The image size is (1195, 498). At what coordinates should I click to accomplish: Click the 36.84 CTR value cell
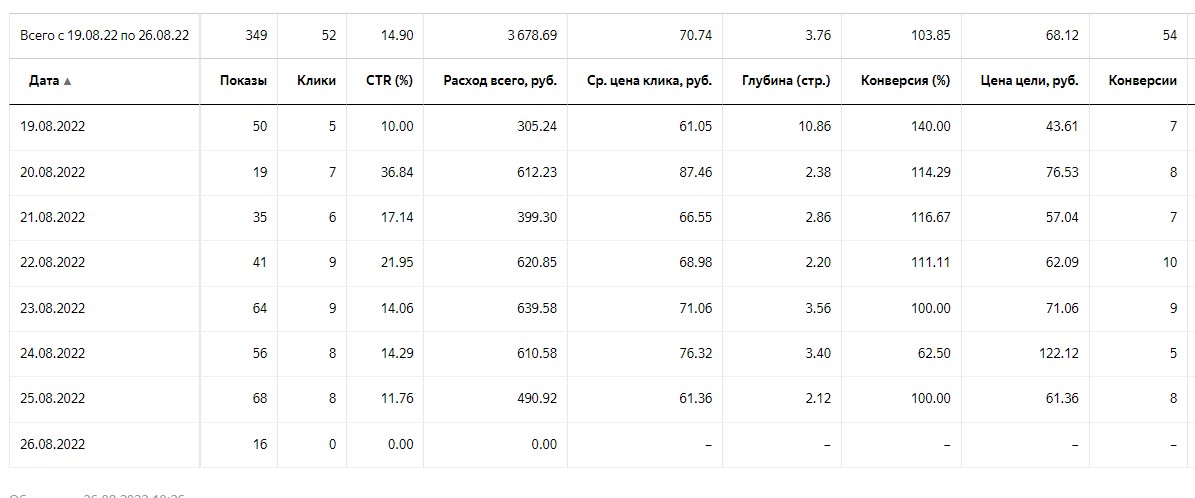click(397, 173)
